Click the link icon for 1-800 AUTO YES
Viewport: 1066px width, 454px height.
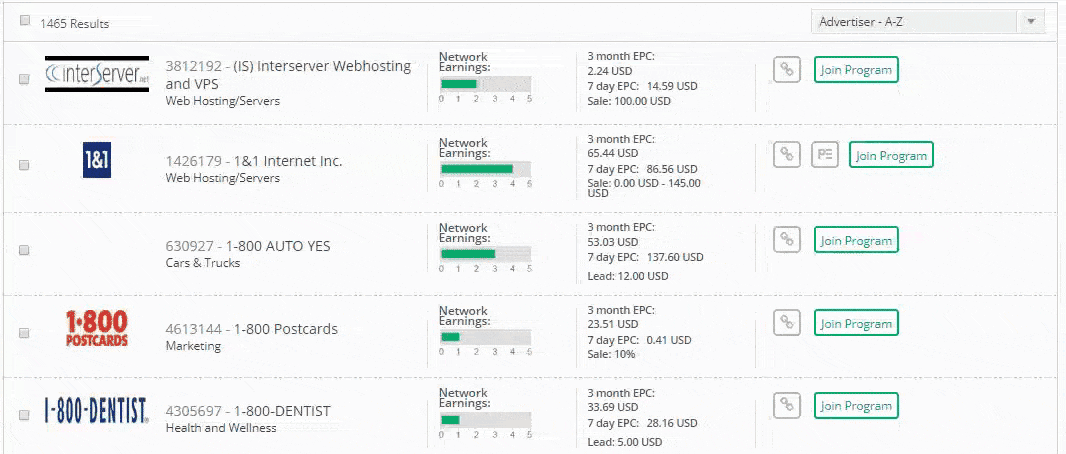[x=787, y=239]
